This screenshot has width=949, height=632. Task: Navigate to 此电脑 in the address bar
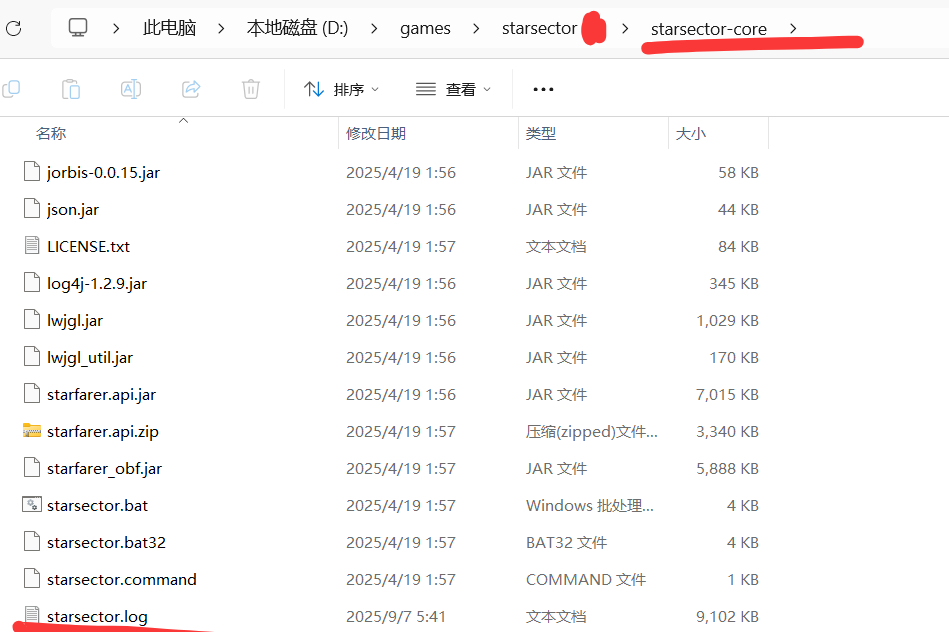click(x=169, y=28)
